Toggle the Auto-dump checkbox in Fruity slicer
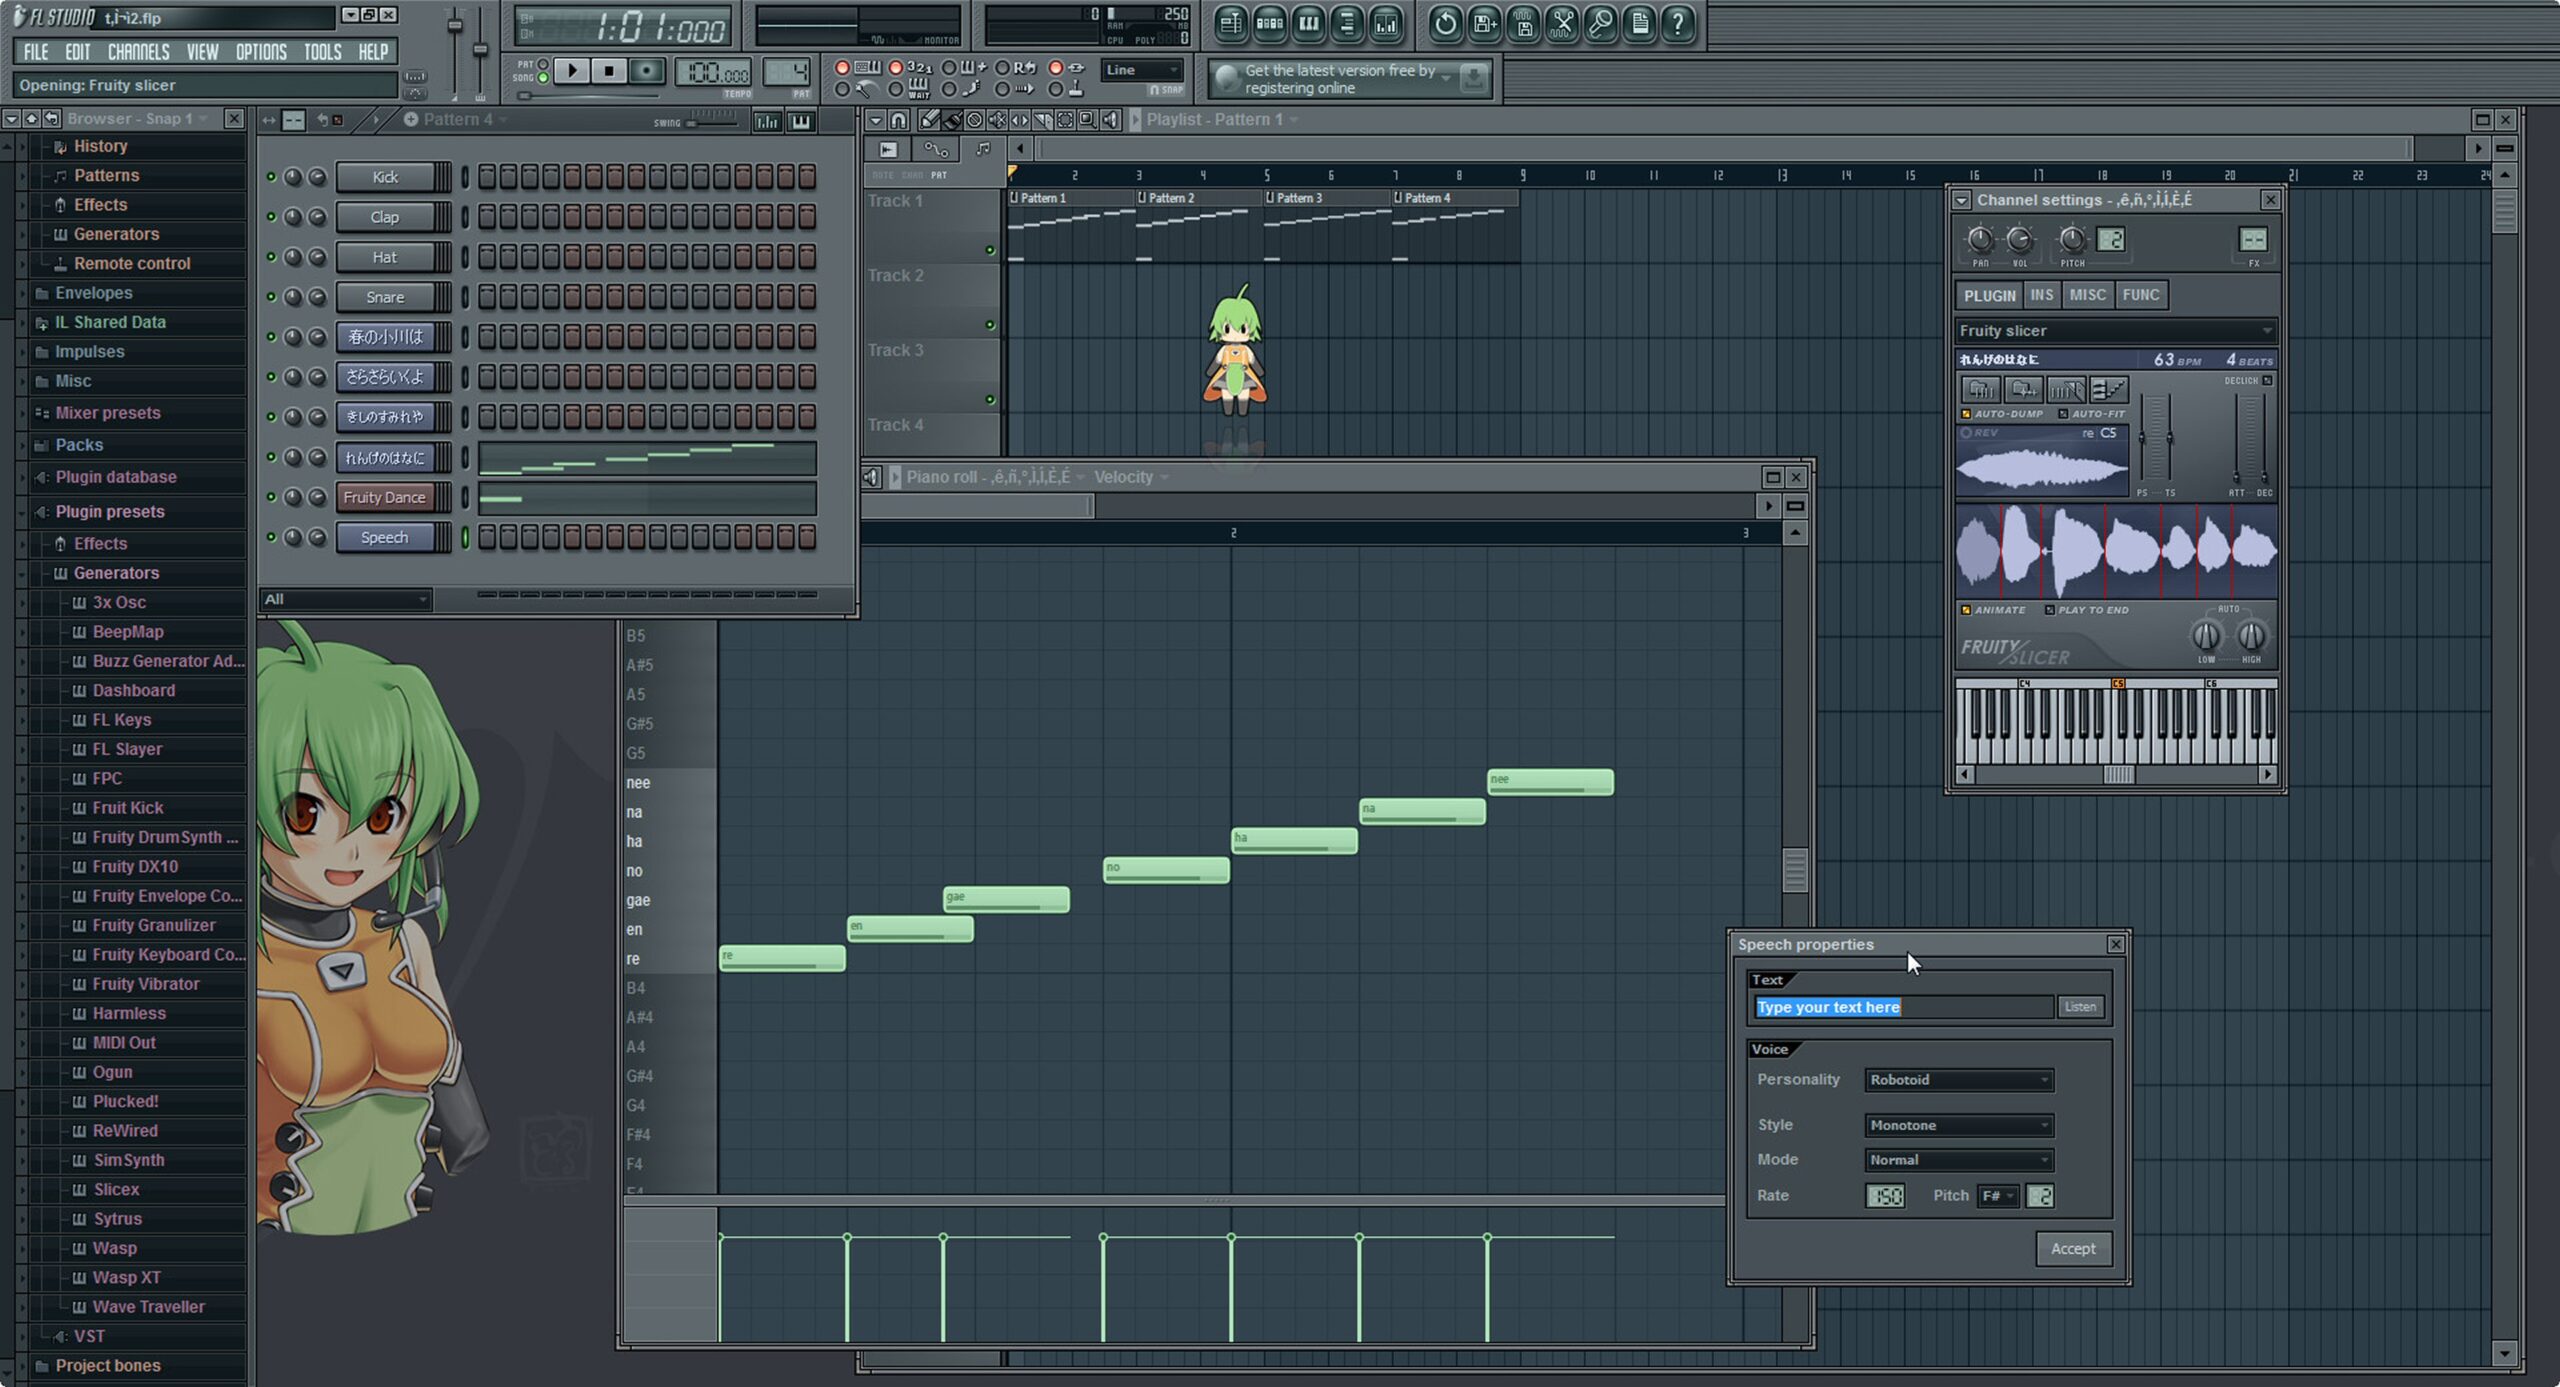Image resolution: width=2560 pixels, height=1387 pixels. [x=1966, y=414]
